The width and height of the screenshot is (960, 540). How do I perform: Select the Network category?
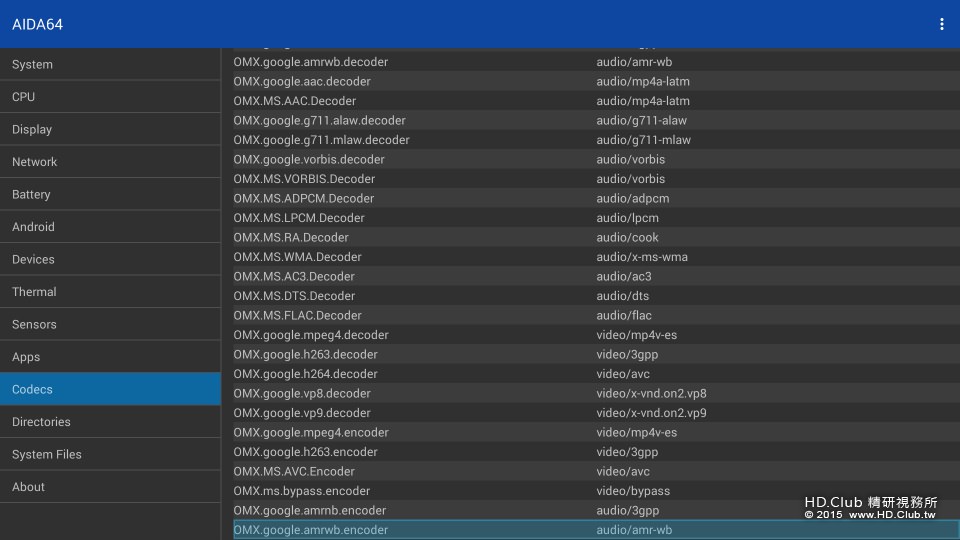tap(110, 162)
